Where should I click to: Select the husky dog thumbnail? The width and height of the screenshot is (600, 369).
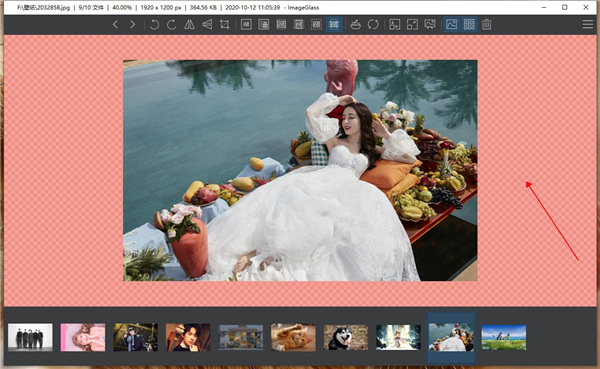[346, 338]
